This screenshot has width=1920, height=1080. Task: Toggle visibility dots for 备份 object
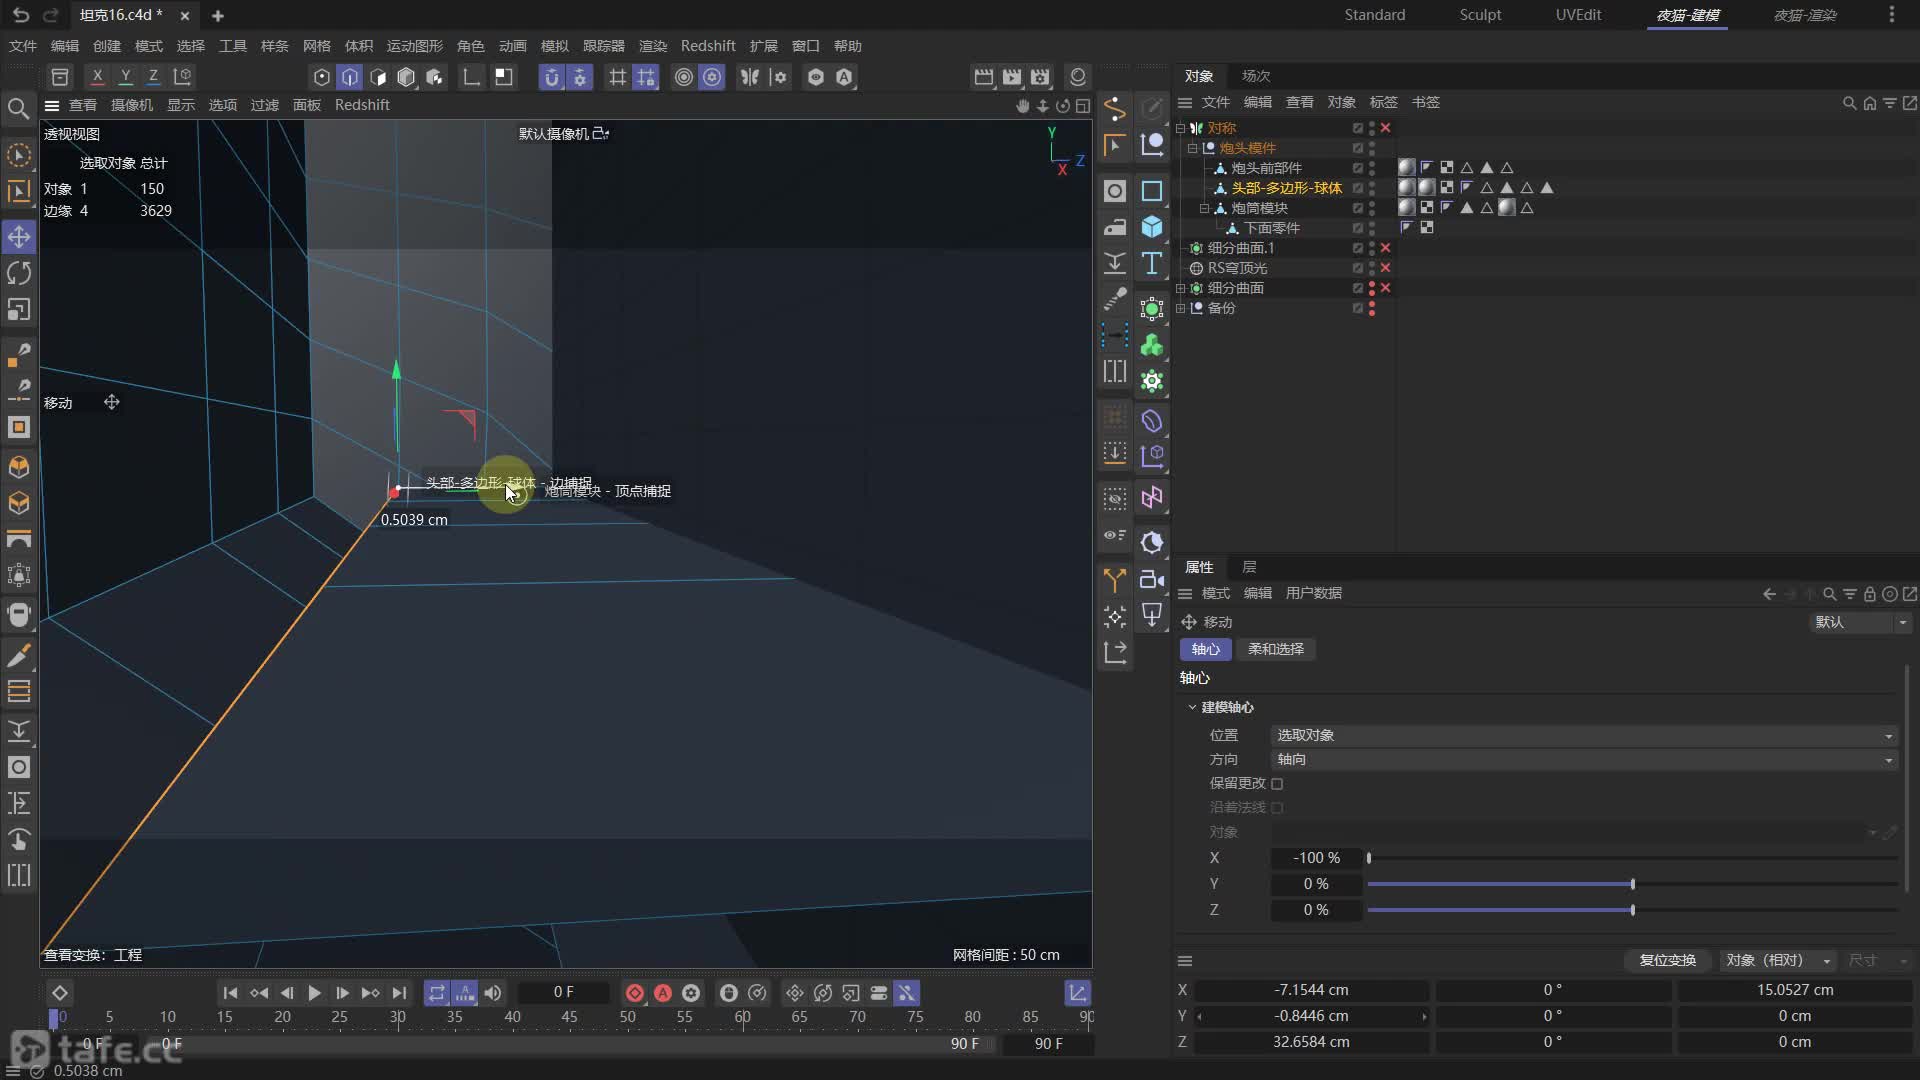(x=1371, y=308)
